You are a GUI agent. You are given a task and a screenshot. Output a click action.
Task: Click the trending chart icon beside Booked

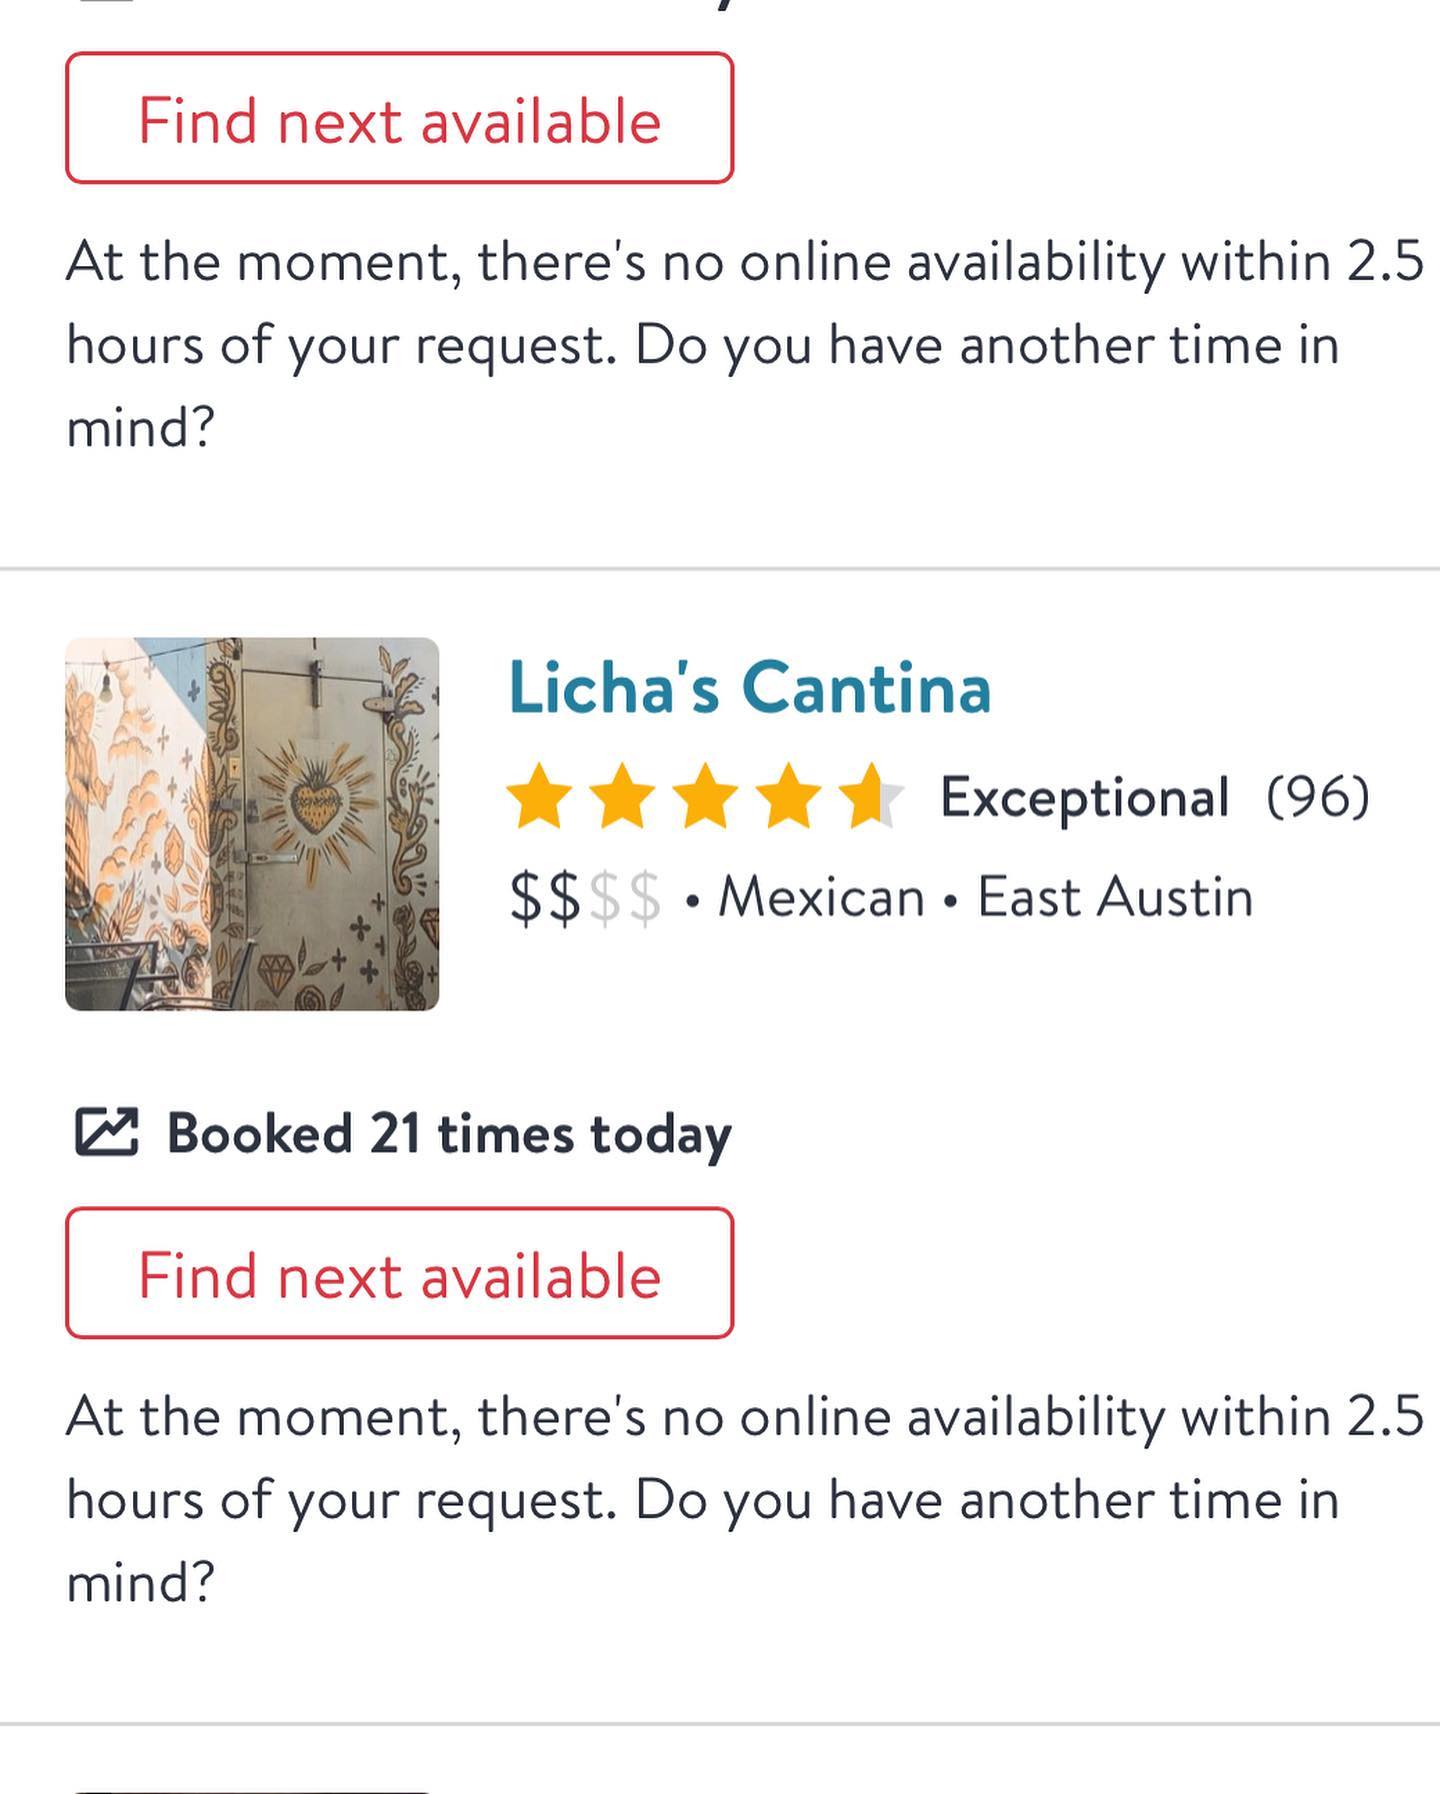point(106,1133)
